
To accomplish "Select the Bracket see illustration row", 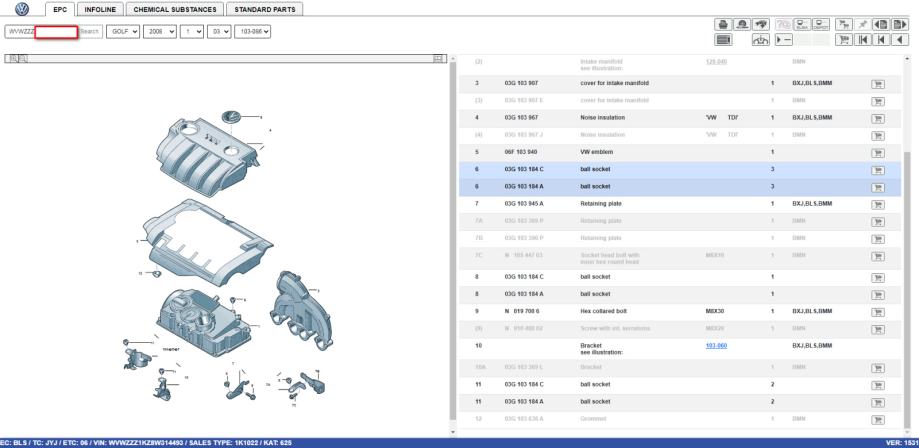I will [680, 349].
